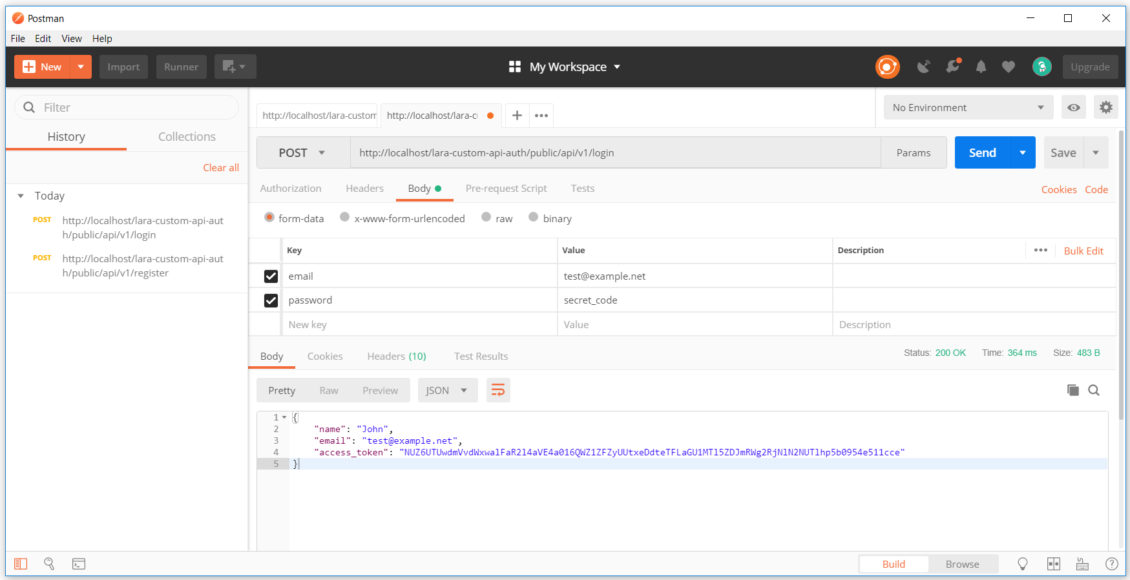Click the Interceptor satellite icon
This screenshot has width=1130, height=580.
click(922, 66)
